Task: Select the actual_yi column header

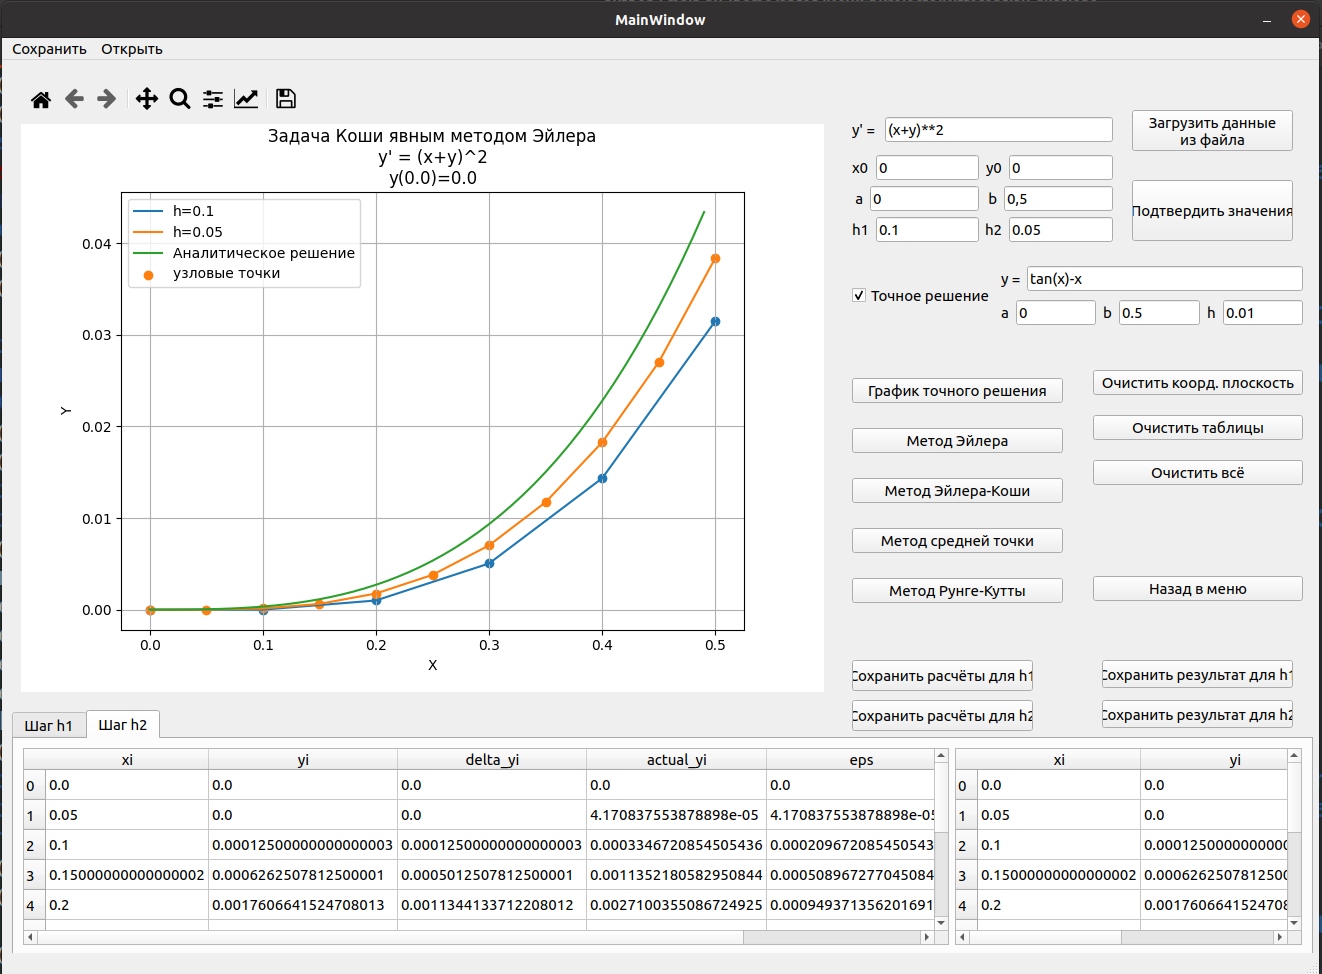Action: pos(677,760)
